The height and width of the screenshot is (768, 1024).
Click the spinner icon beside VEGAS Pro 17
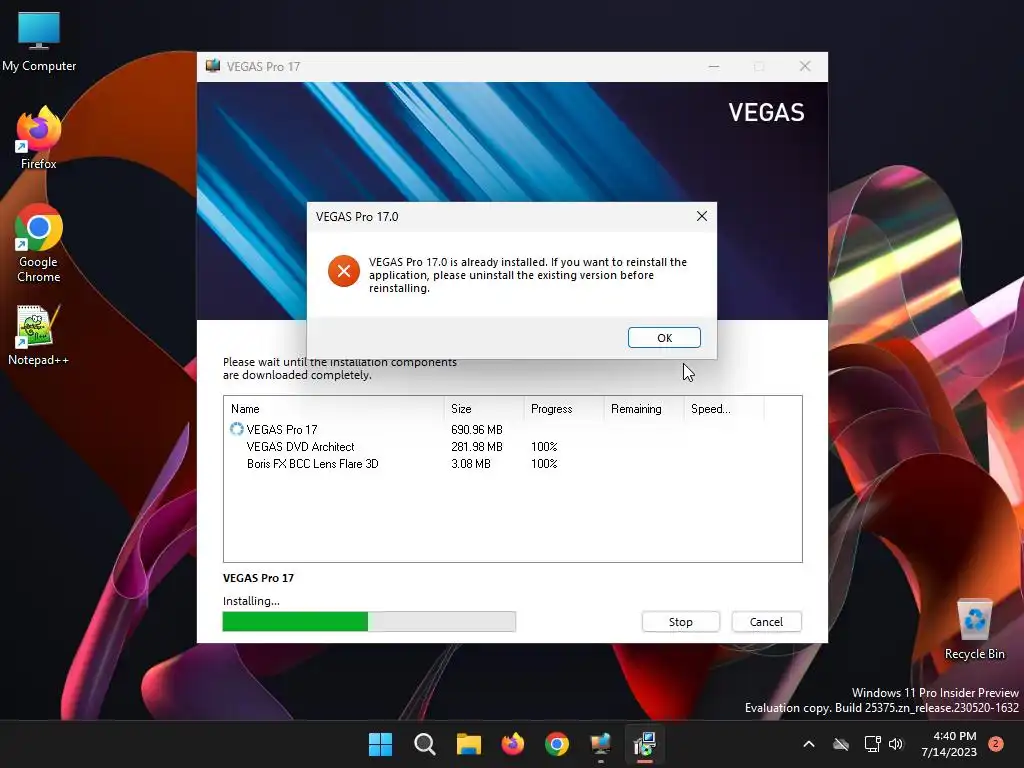[x=236, y=429]
